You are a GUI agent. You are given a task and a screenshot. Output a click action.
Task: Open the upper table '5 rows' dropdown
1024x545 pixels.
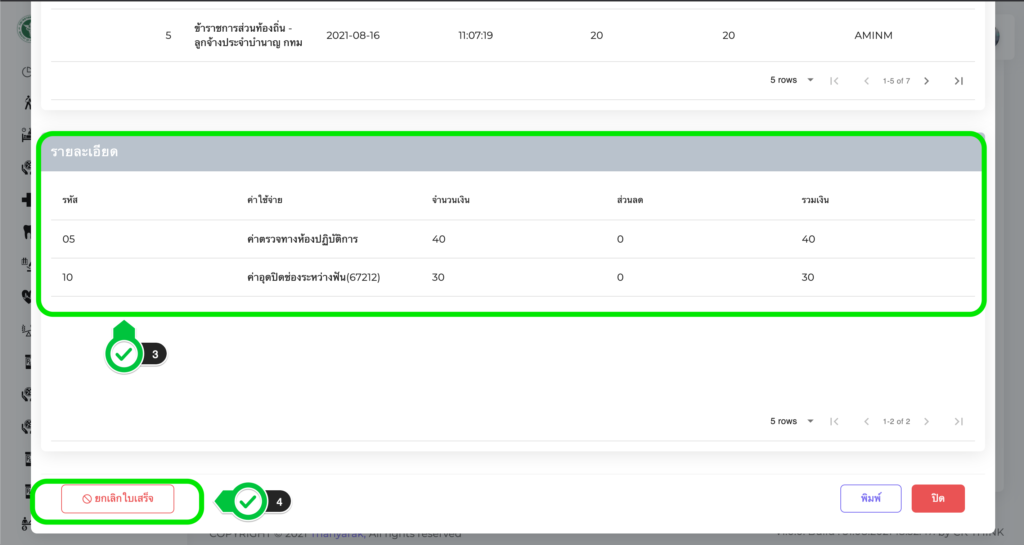[792, 81]
